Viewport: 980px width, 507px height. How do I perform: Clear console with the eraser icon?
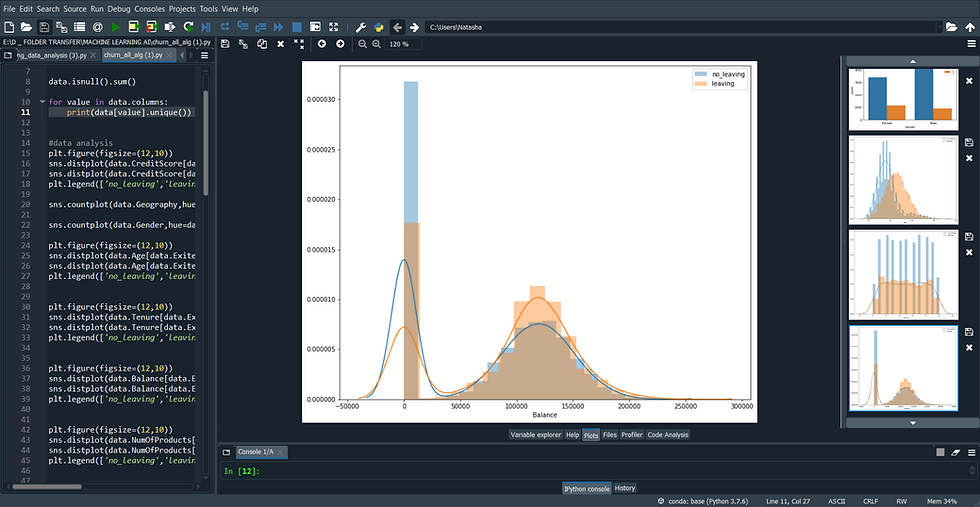pos(955,452)
